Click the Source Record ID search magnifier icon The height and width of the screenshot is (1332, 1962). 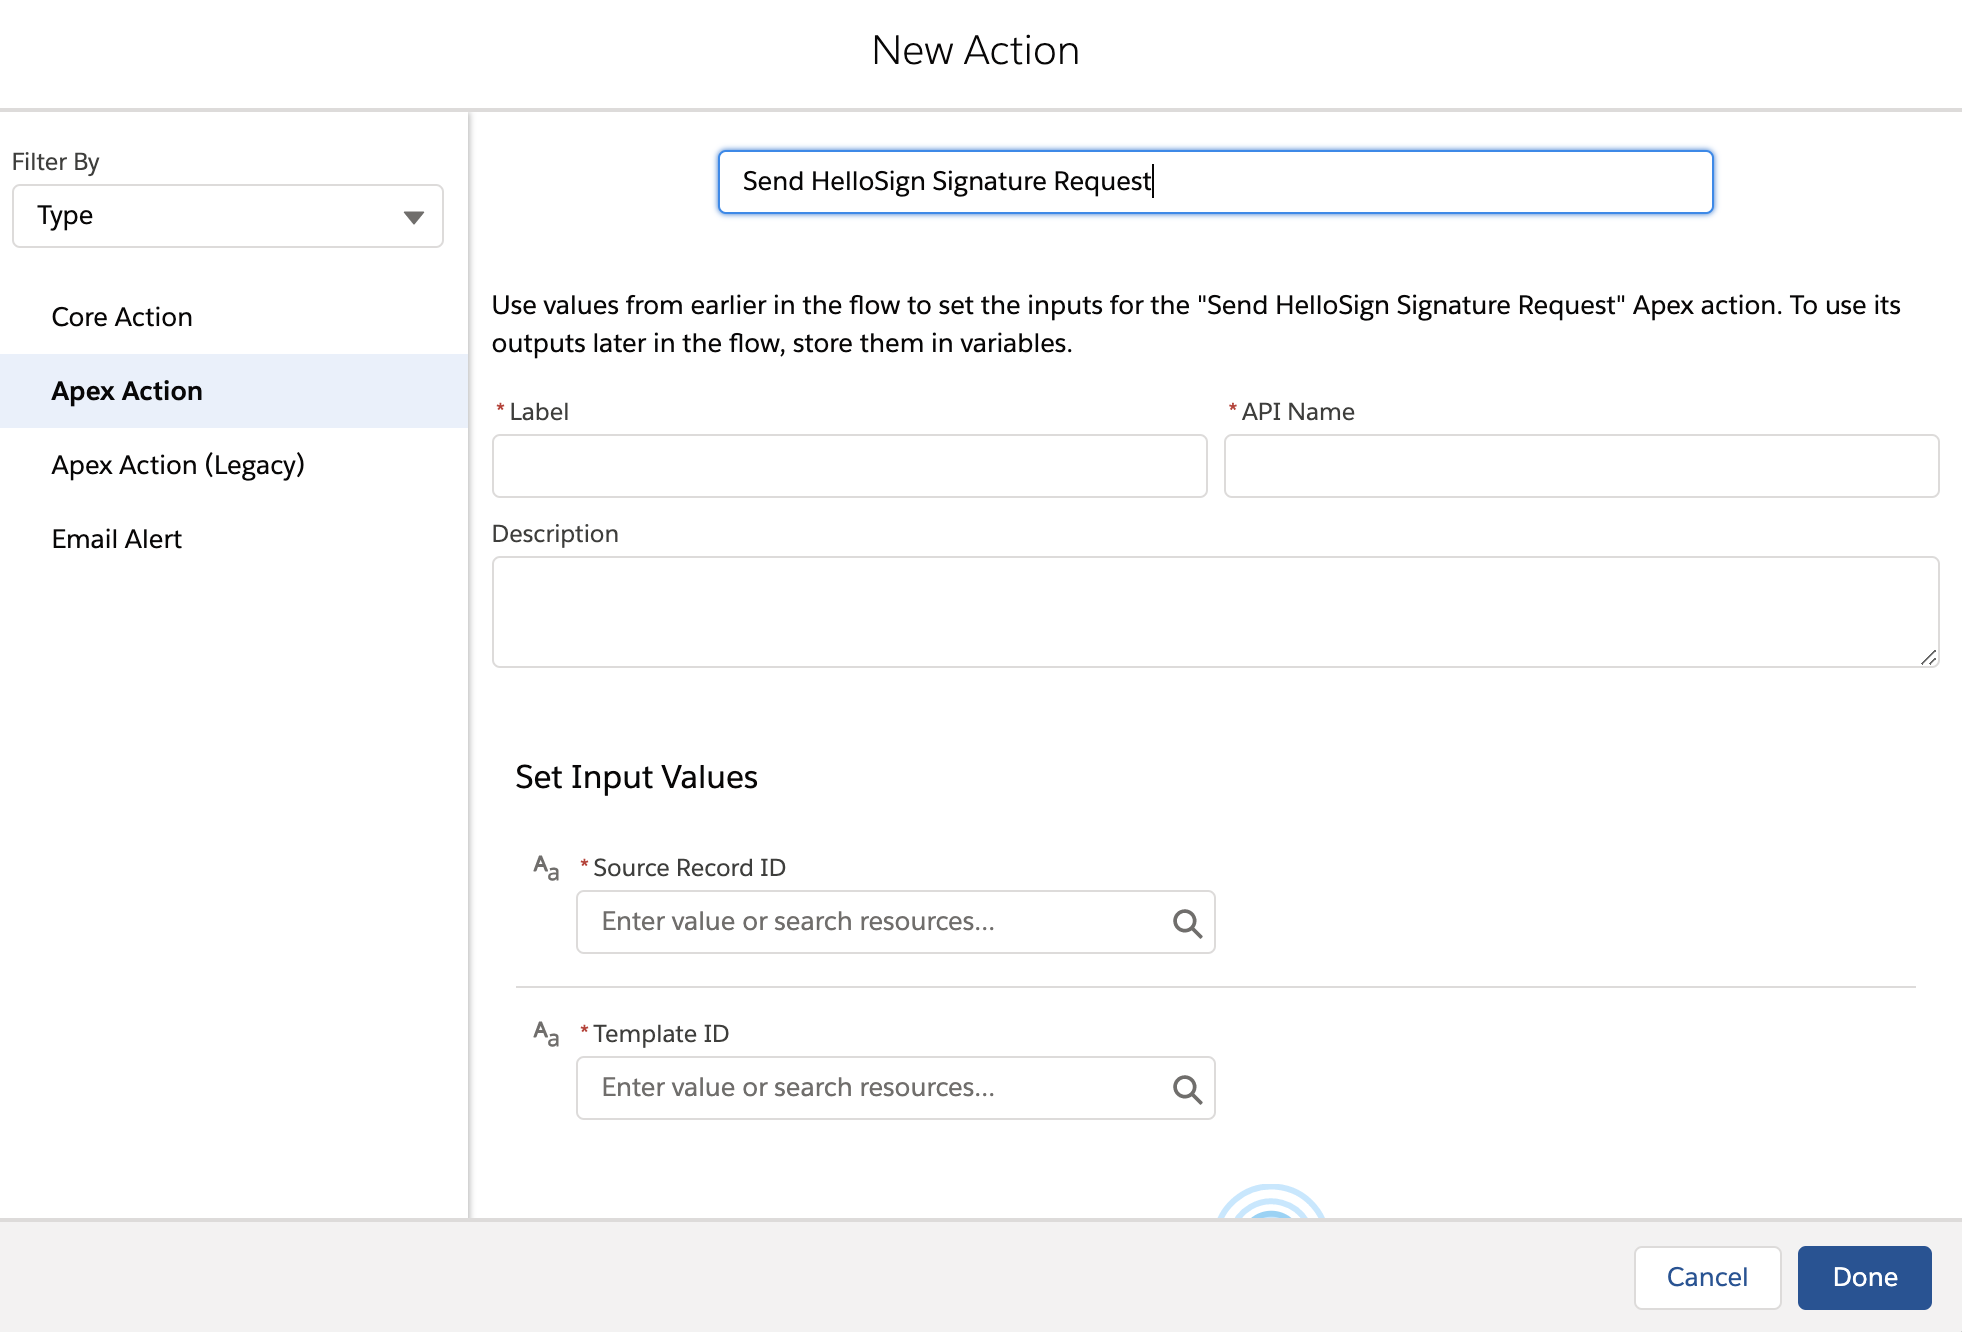tap(1187, 923)
